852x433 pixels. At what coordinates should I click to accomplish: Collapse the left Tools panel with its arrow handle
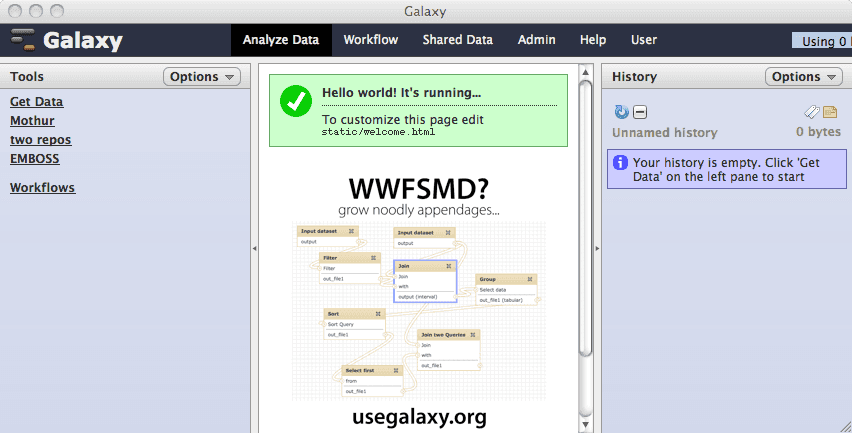tap(253, 248)
